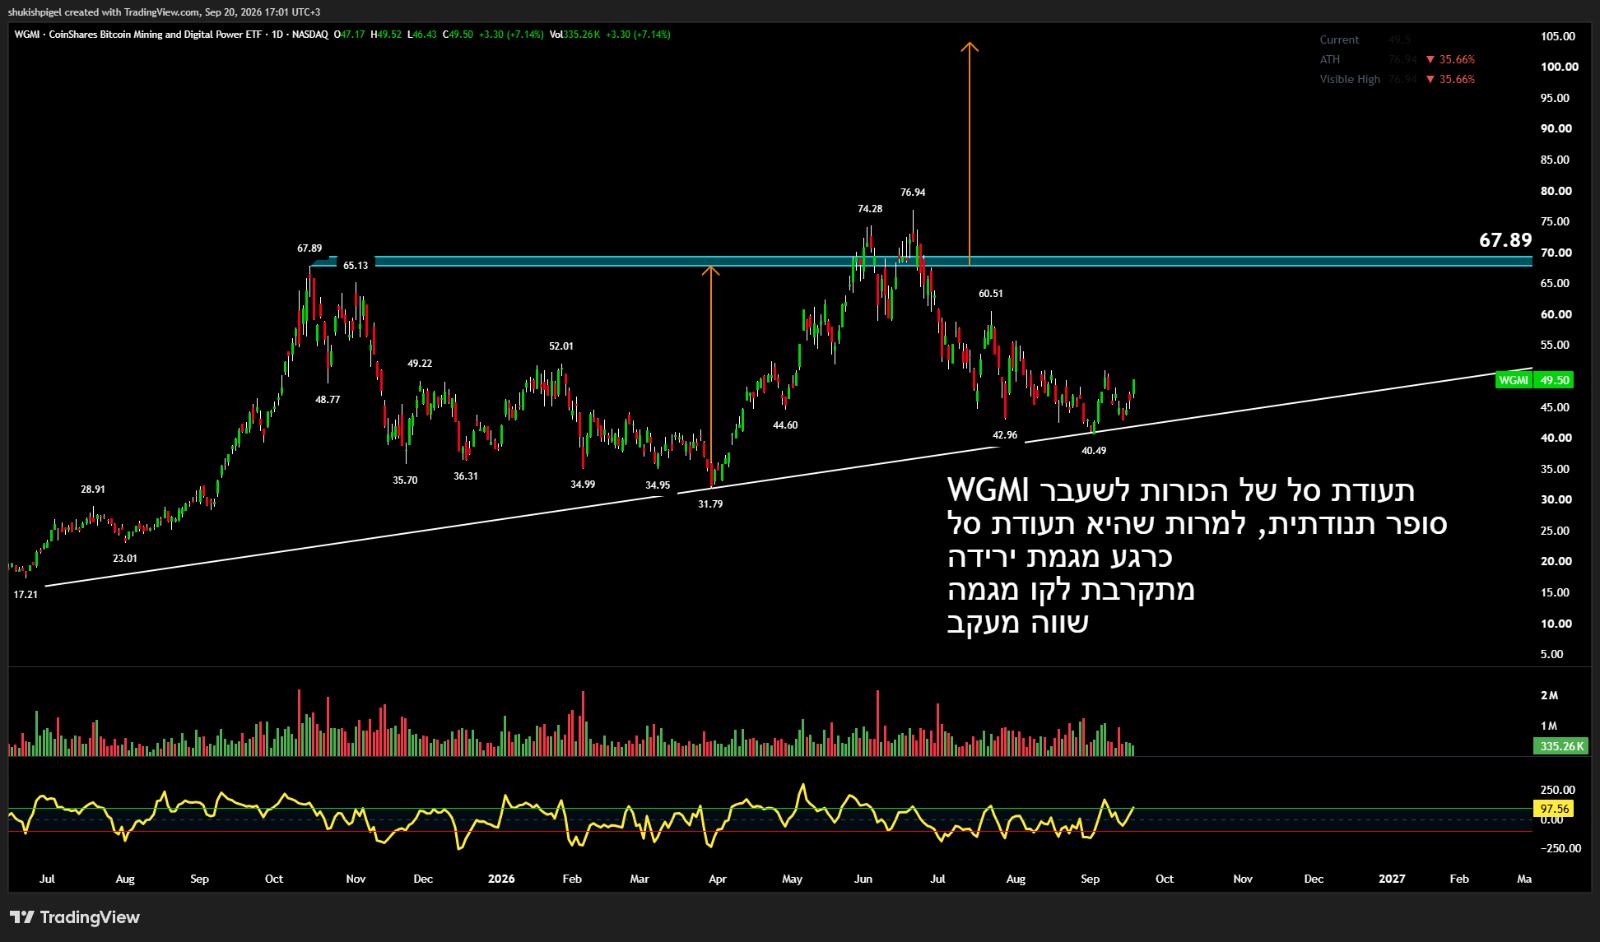Select the 74.28 high price label

pyautogui.click(x=870, y=209)
